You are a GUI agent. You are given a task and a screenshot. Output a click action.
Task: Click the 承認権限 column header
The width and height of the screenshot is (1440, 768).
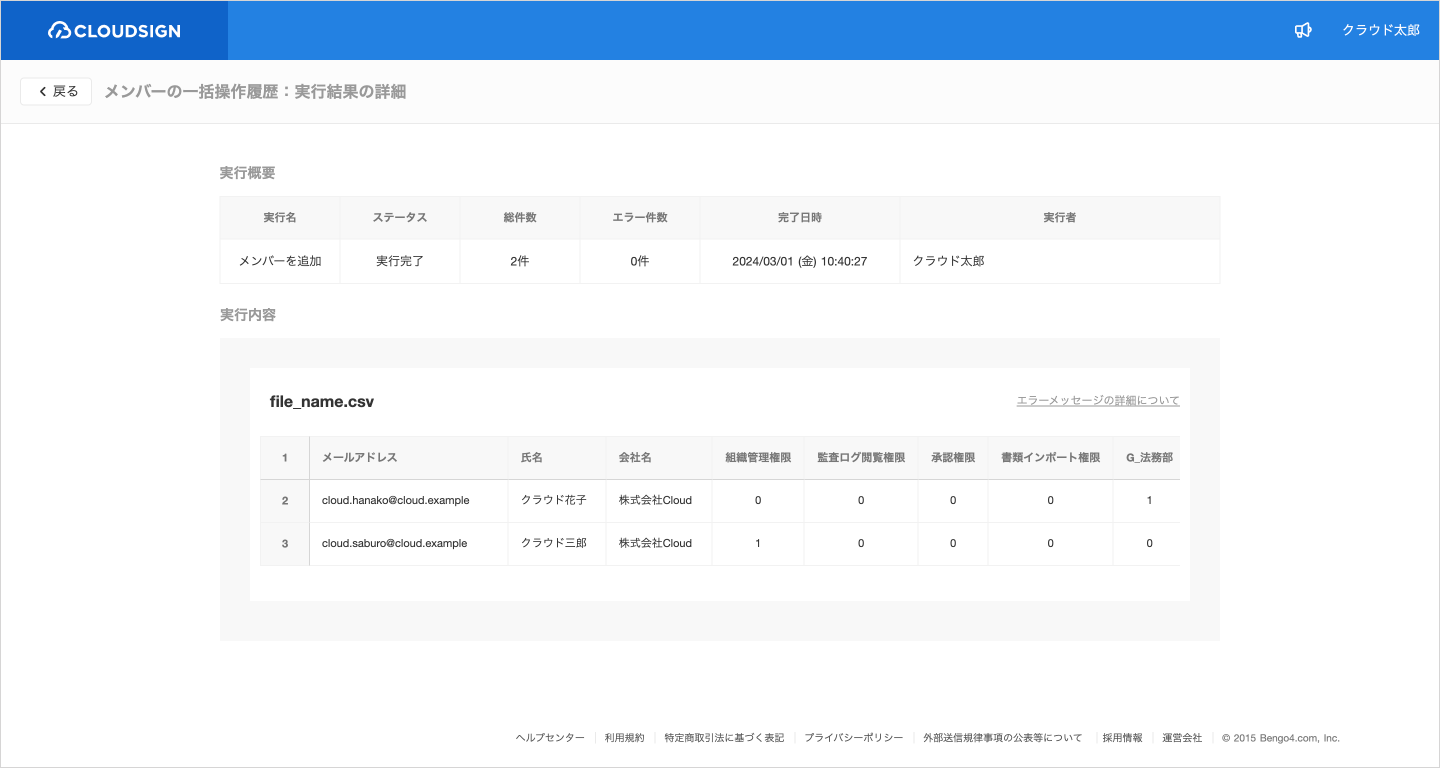953,457
